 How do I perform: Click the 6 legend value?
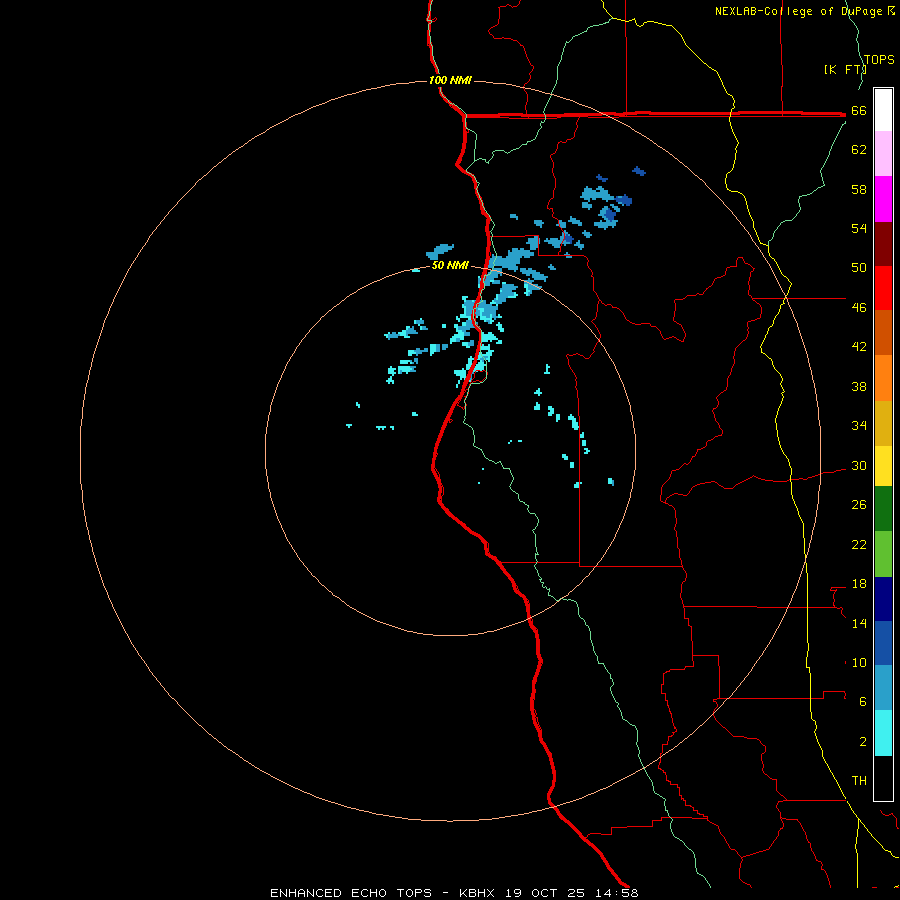(x=863, y=701)
